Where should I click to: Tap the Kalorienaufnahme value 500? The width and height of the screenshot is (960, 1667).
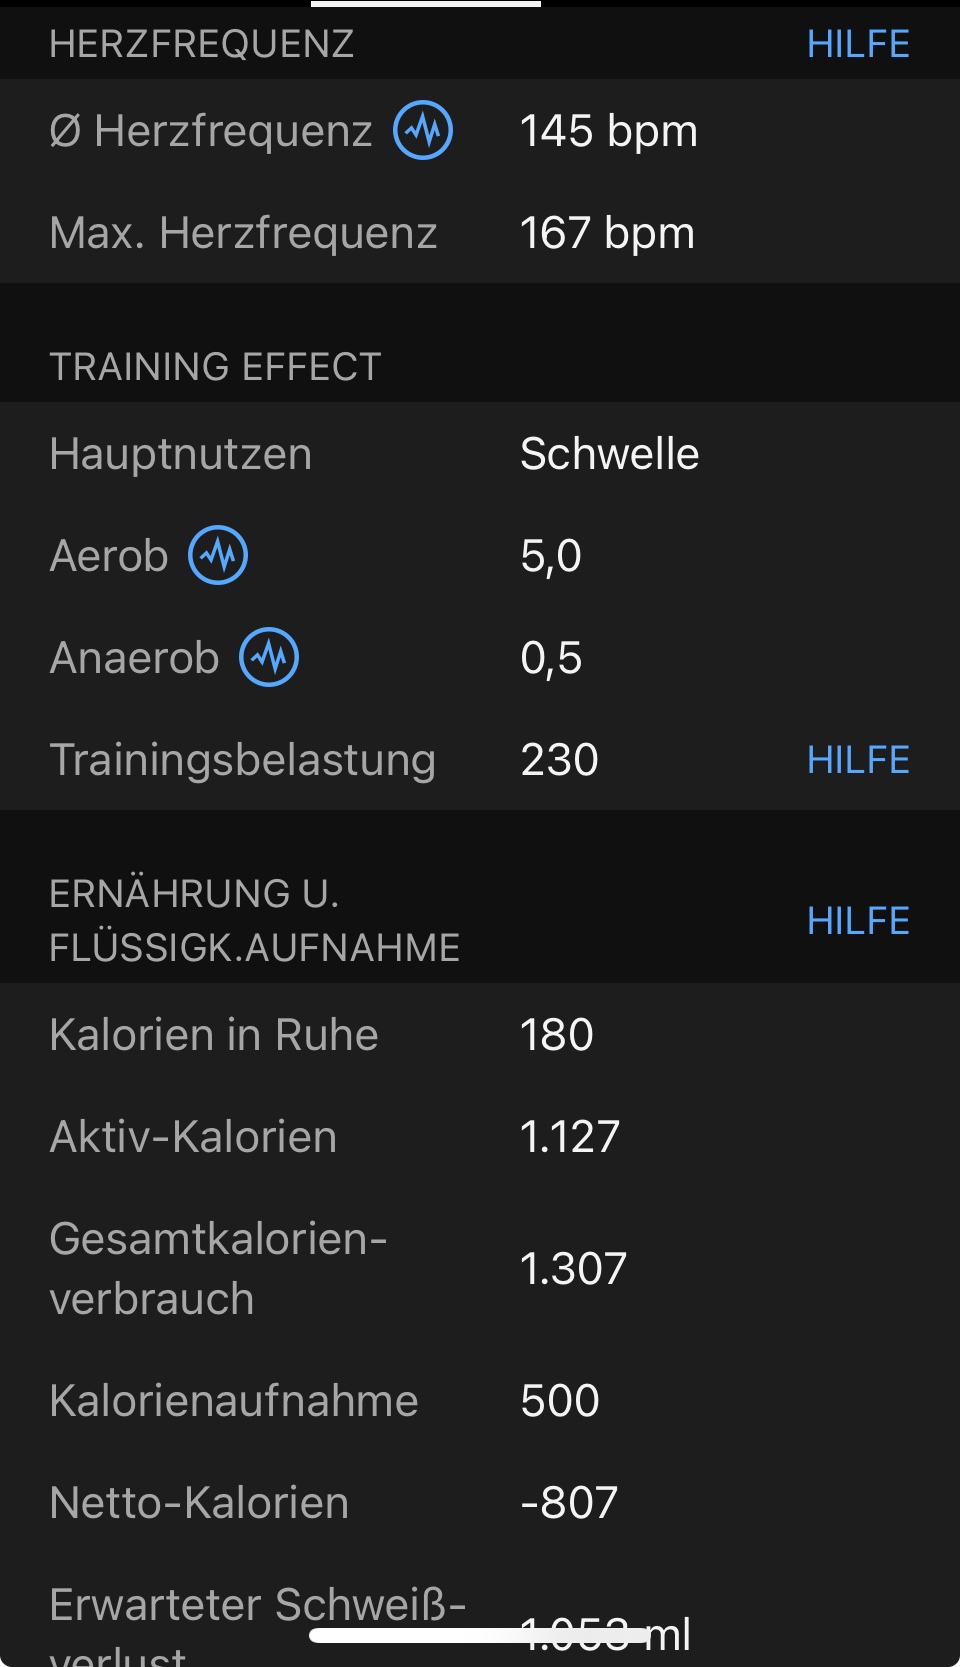pyautogui.click(x=559, y=1401)
